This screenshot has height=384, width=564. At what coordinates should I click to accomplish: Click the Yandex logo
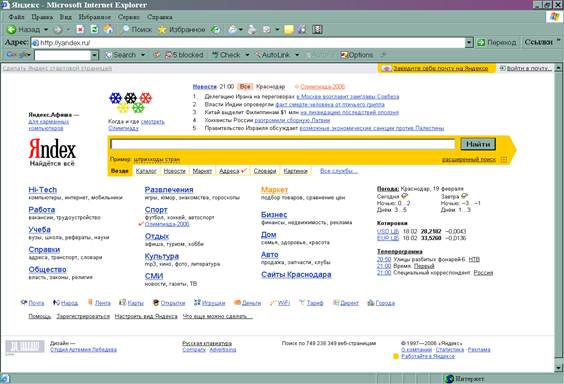pyautogui.click(x=52, y=149)
